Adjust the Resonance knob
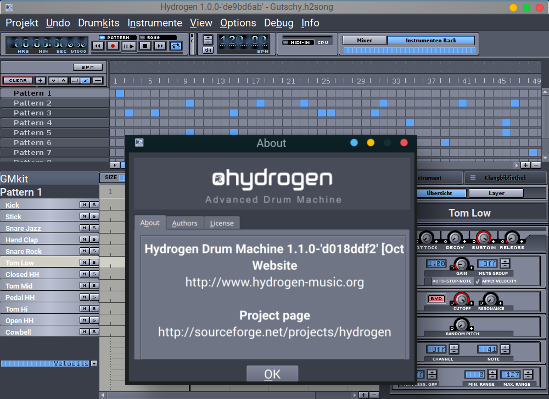Viewport: 549px width, 399px height. (x=490, y=300)
